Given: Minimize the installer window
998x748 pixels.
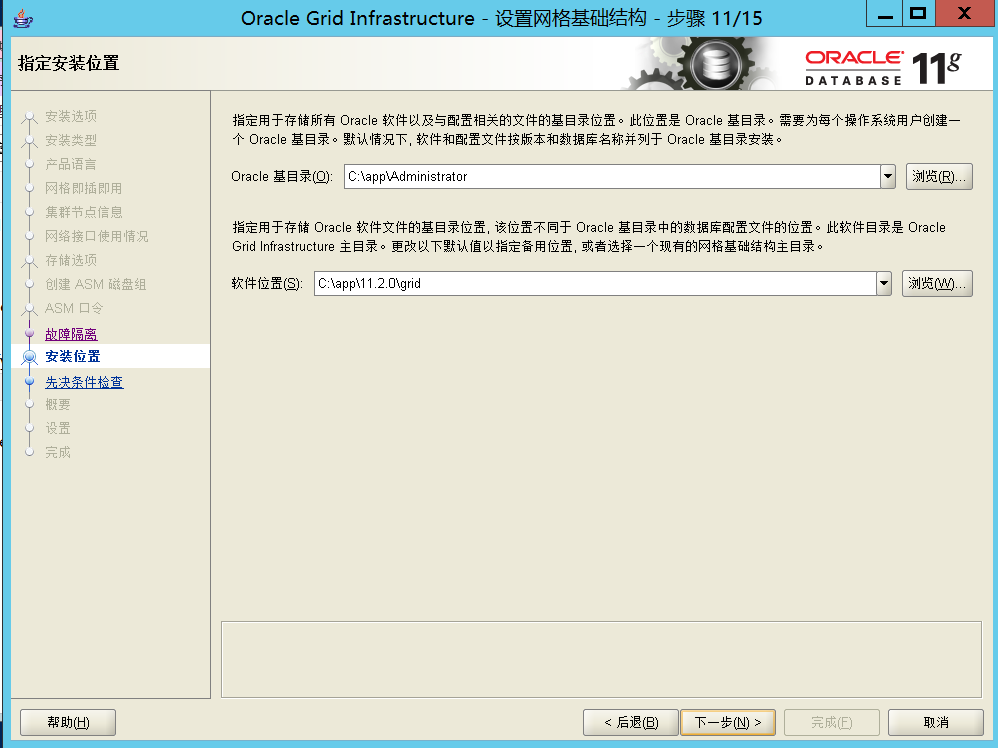Looking at the screenshot, I should pyautogui.click(x=884, y=13).
